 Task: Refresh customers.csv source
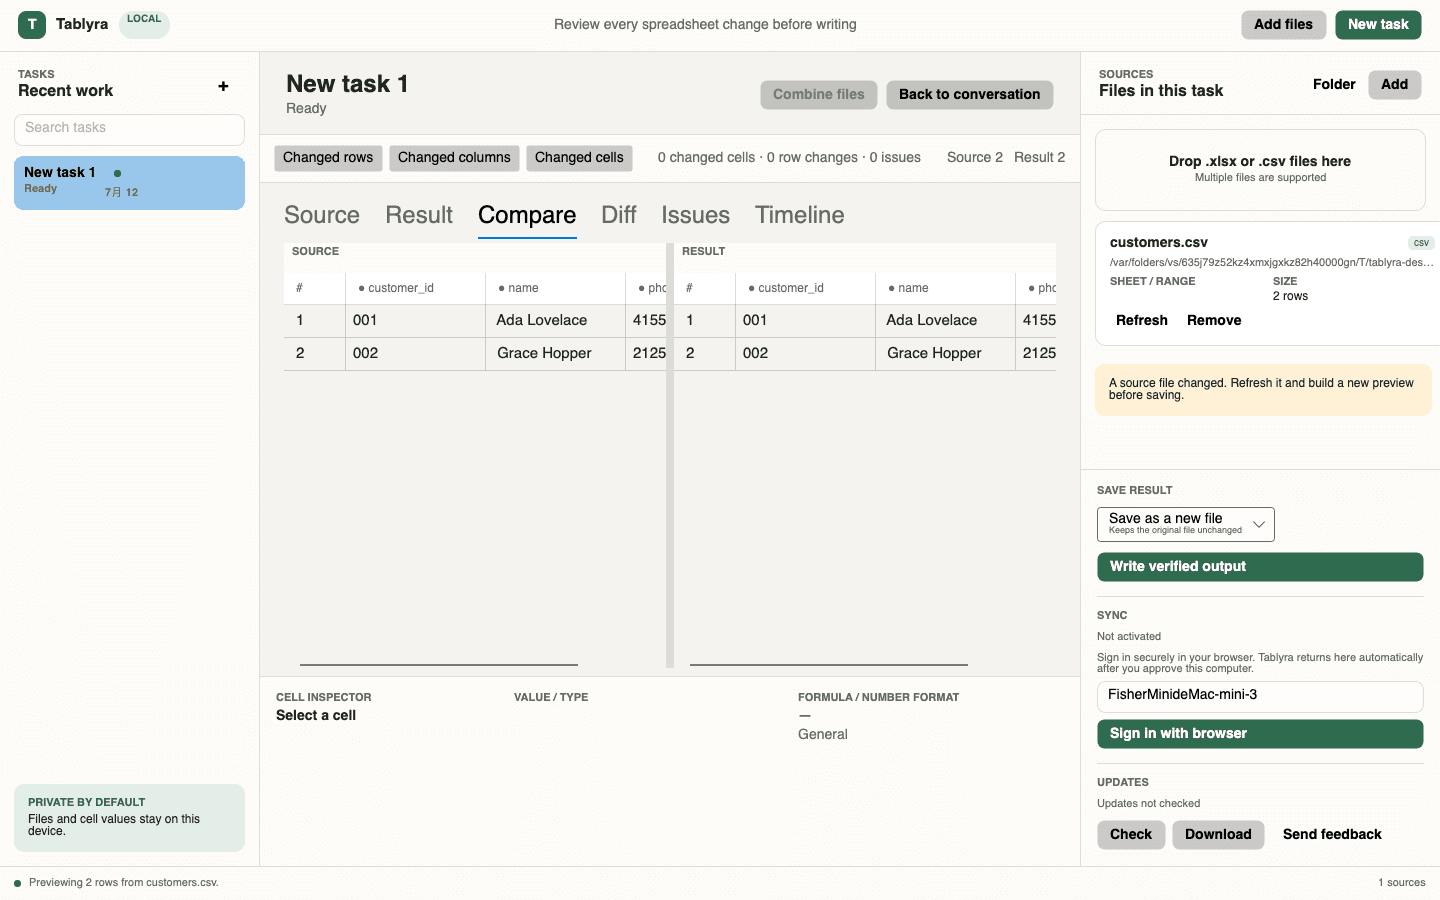[x=1142, y=321]
